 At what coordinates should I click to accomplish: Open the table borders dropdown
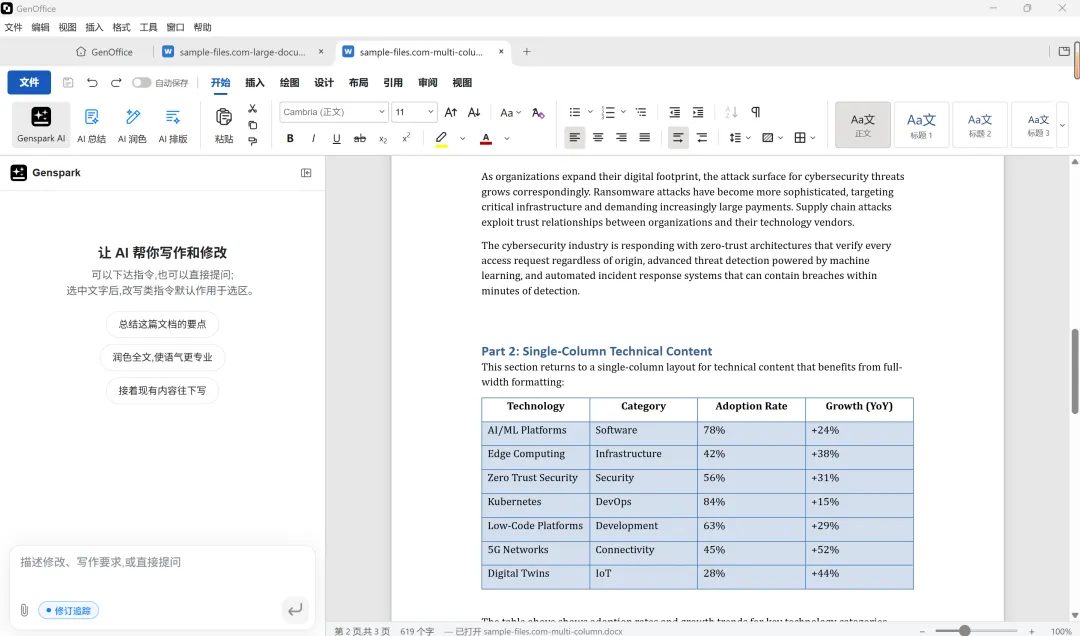(804, 138)
